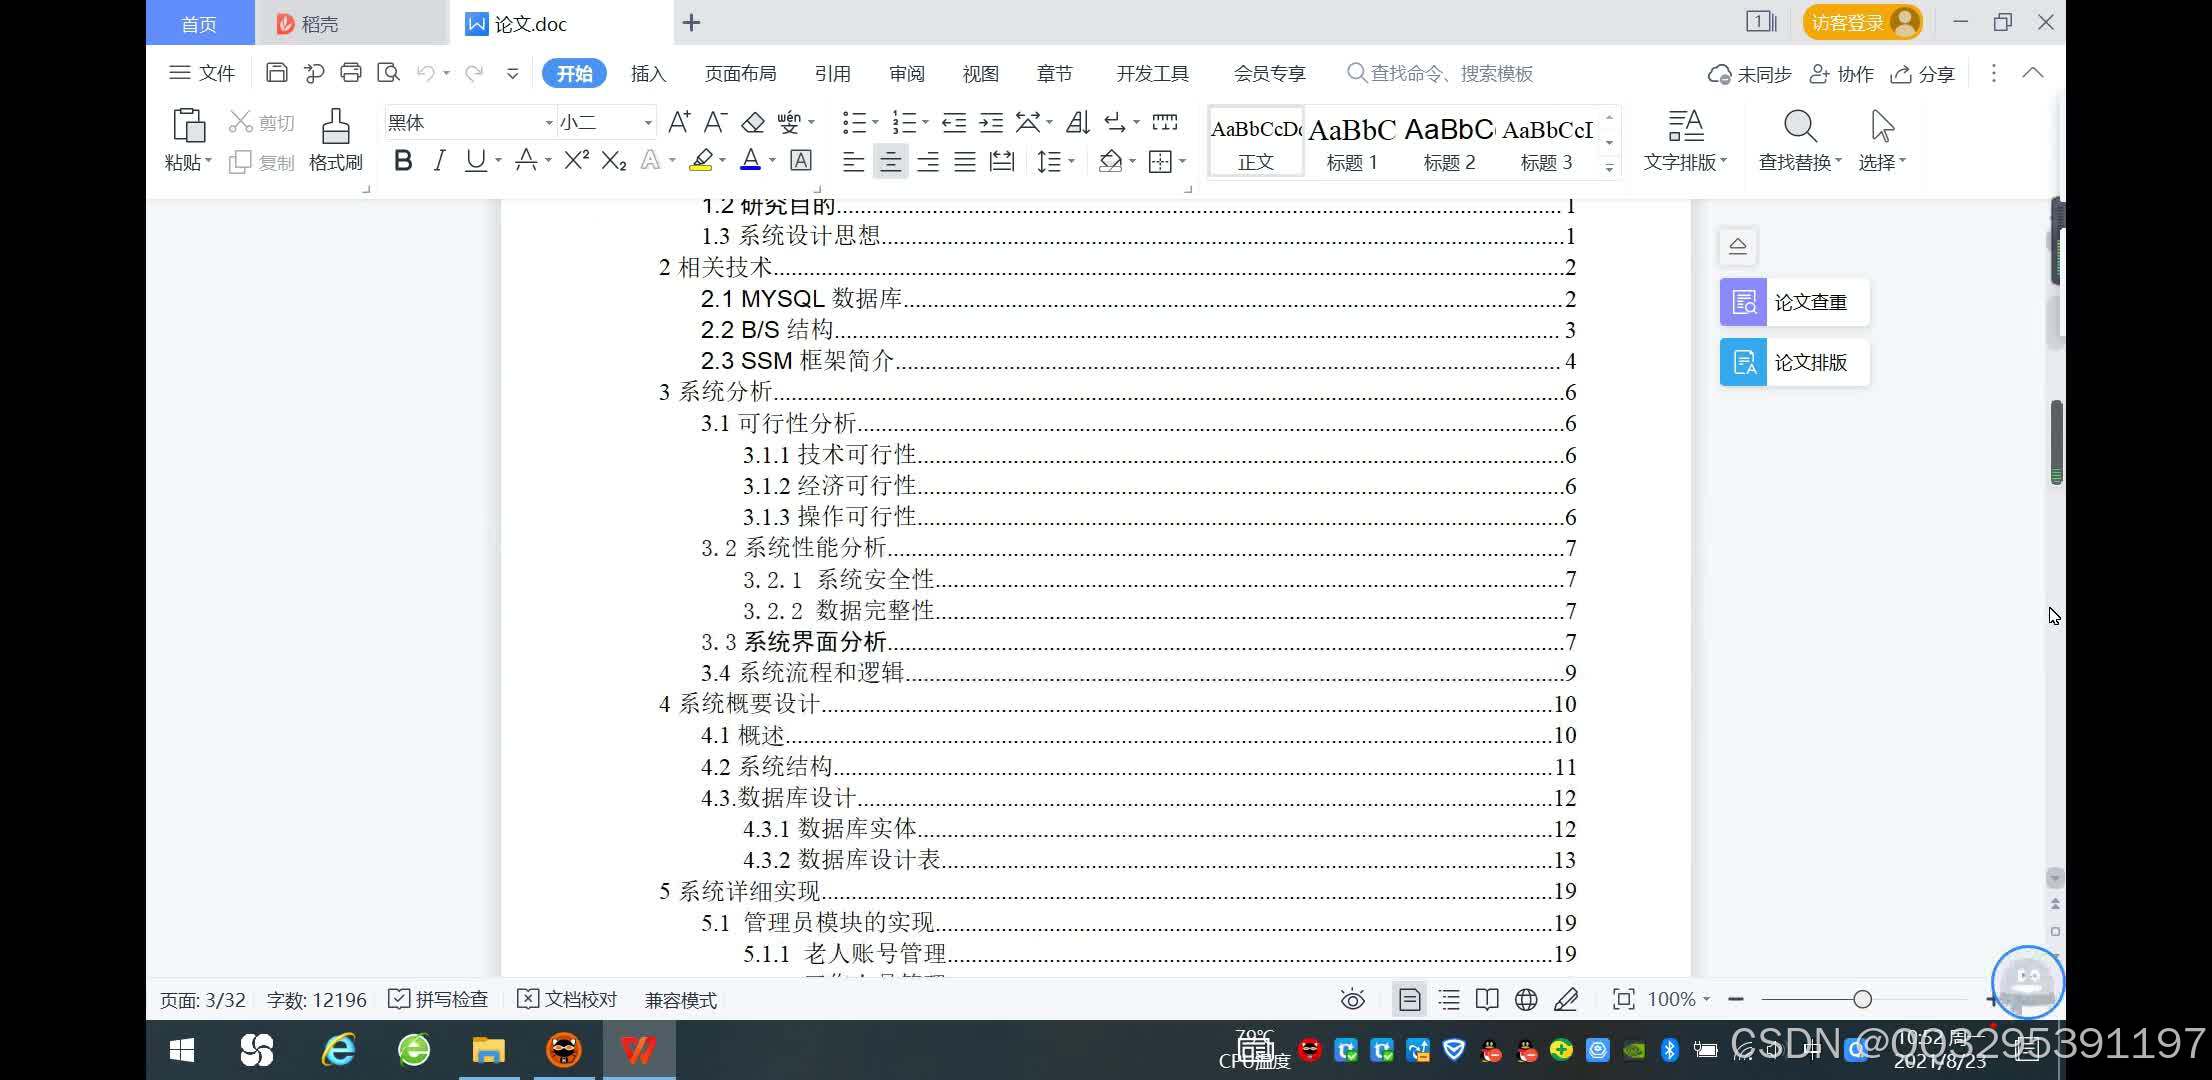
Task: Toggle justify alignment
Action: click(x=965, y=161)
